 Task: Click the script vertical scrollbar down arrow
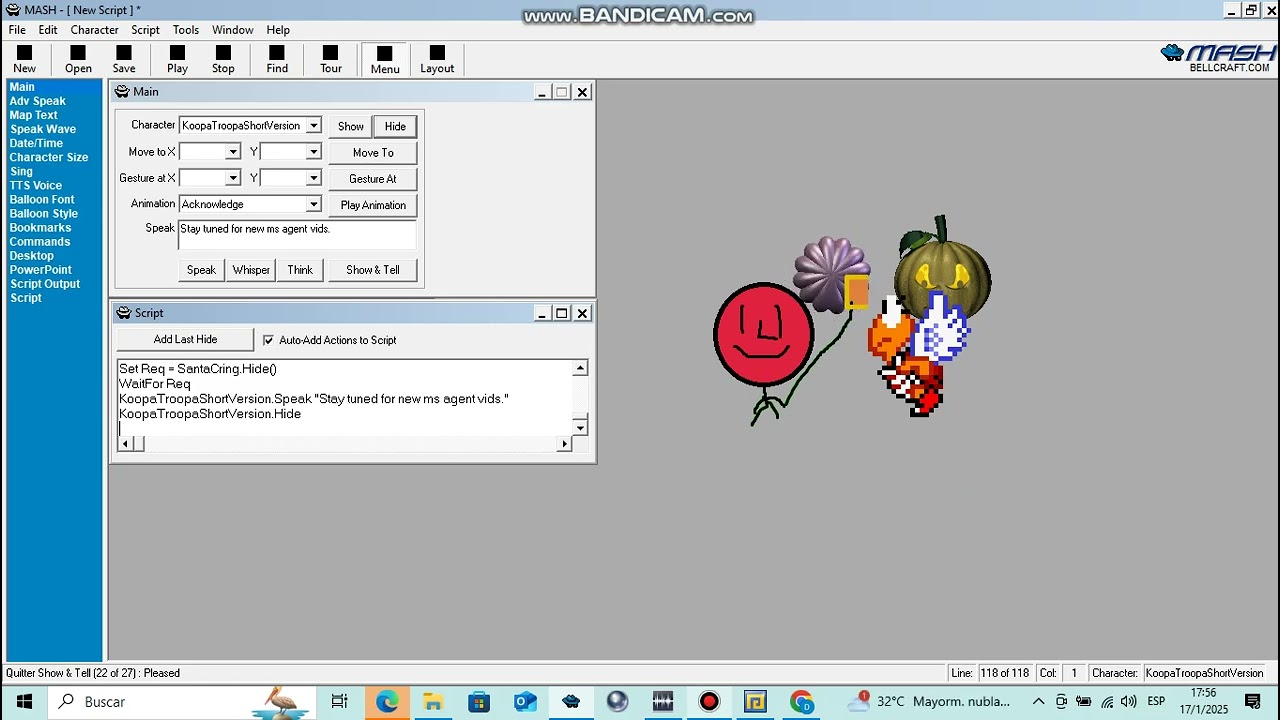(x=580, y=428)
